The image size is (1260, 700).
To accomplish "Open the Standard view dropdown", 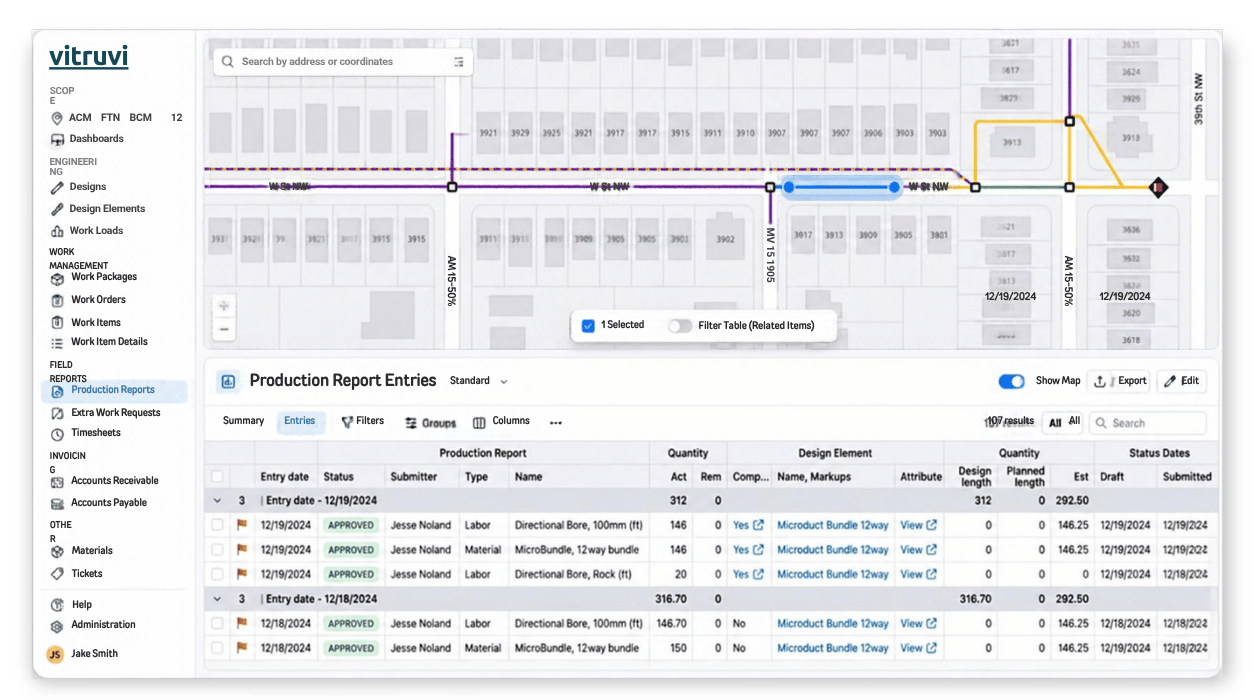I will tap(479, 381).
